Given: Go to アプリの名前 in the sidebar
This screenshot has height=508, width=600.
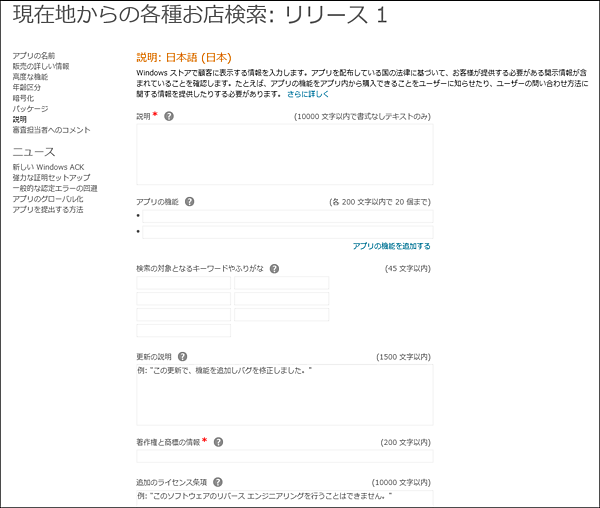Looking at the screenshot, I should (x=34, y=56).
